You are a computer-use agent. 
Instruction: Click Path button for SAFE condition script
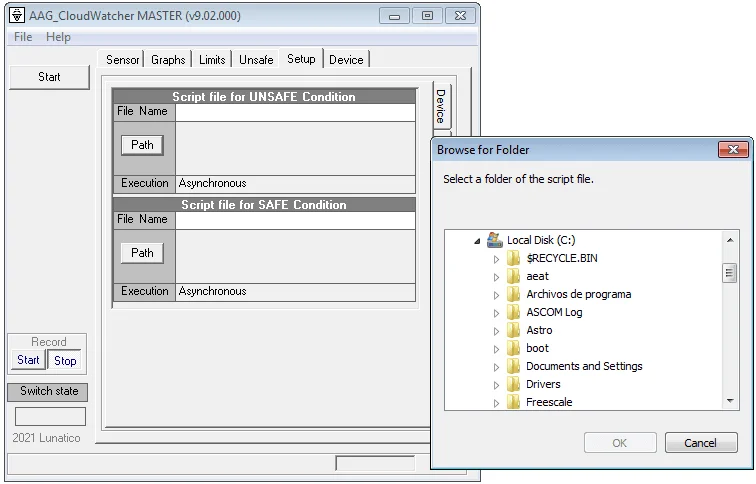(x=142, y=253)
